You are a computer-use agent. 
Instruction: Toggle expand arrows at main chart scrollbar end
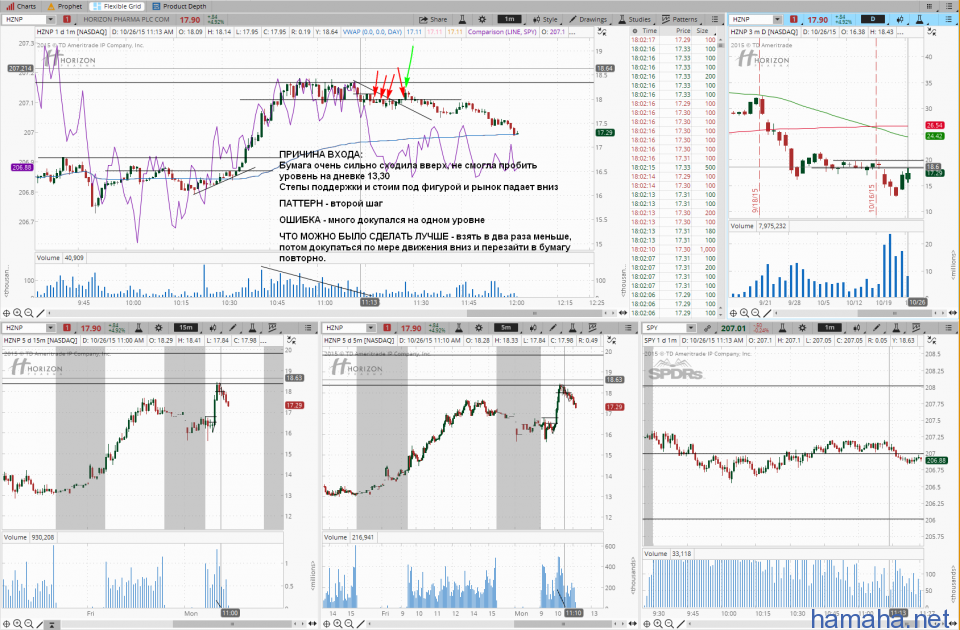(623, 313)
